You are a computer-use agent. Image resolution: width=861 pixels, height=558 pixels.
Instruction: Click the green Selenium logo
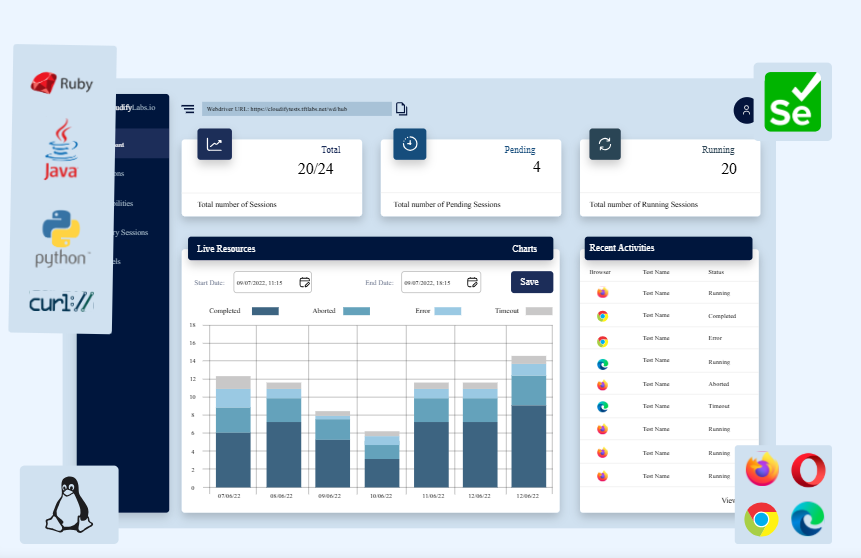[x=792, y=102]
